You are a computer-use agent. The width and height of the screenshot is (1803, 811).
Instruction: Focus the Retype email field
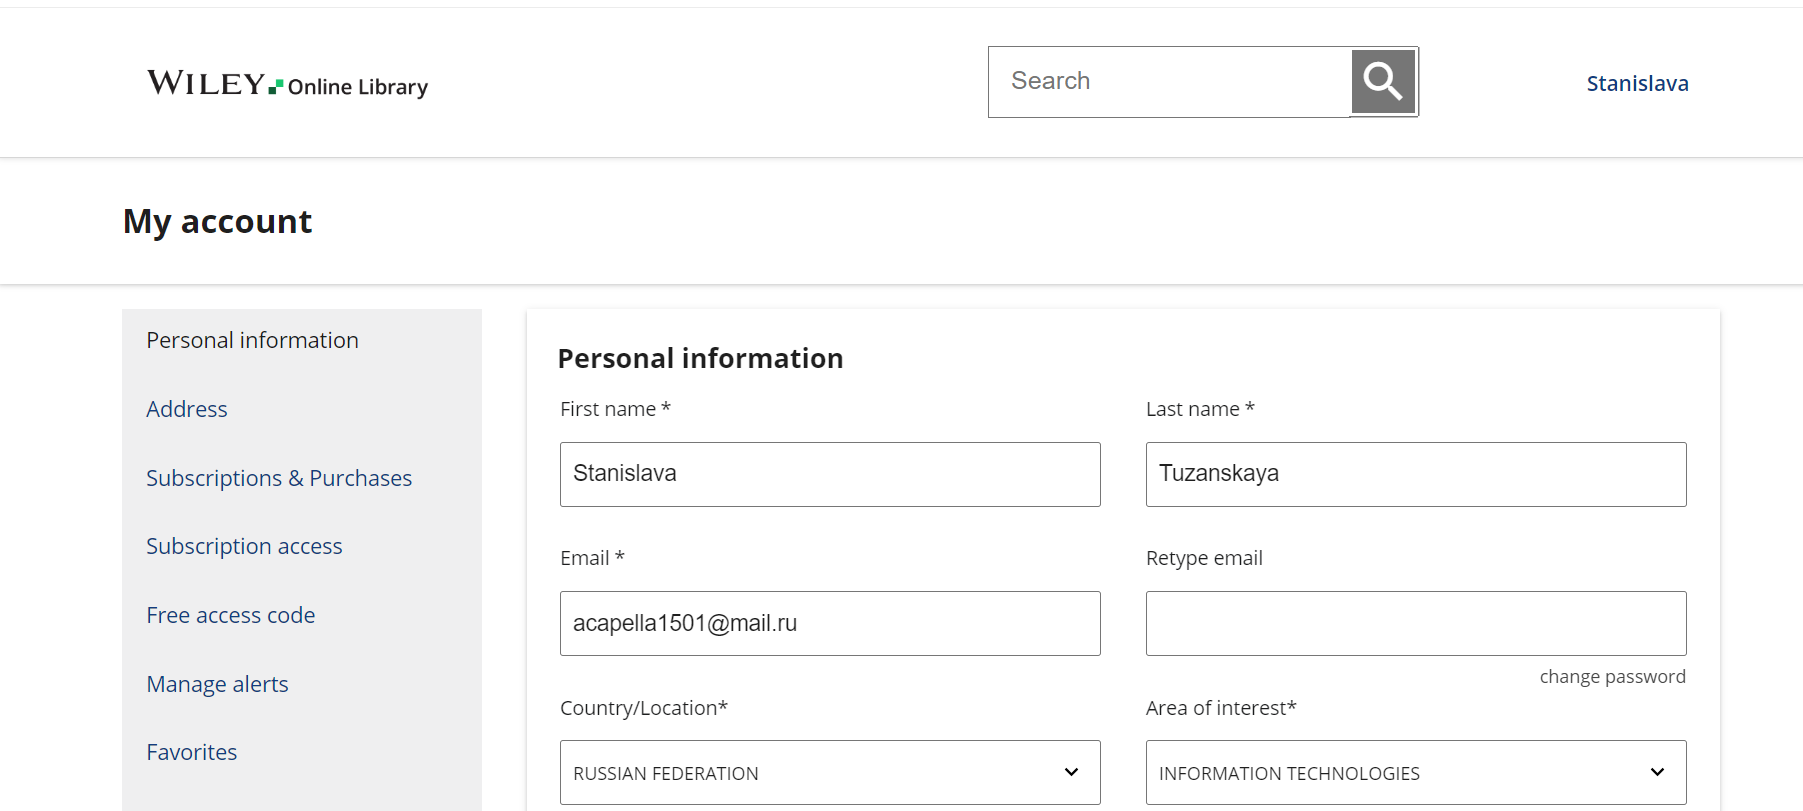[1416, 623]
